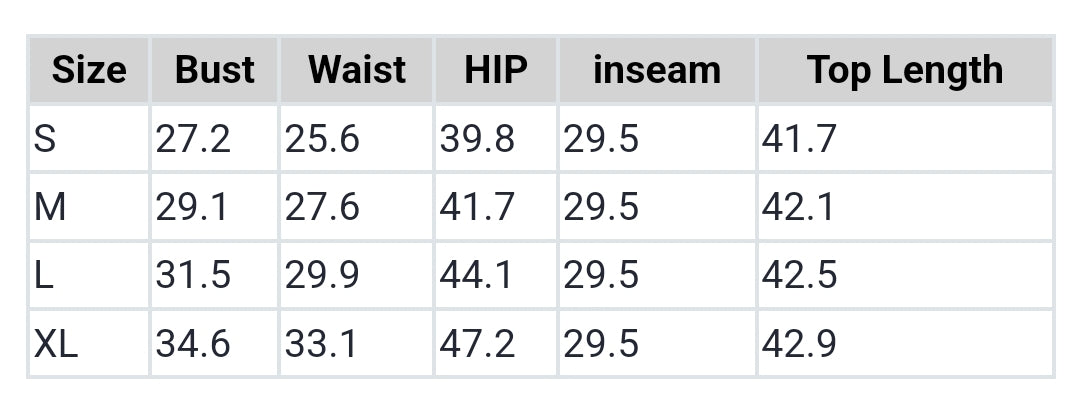The image size is (1080, 414).
Task: Click the Top Length column header
Action: pos(904,70)
